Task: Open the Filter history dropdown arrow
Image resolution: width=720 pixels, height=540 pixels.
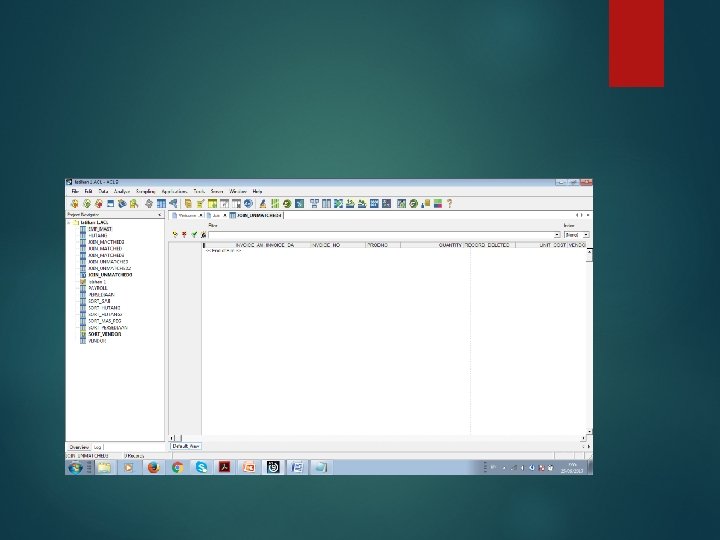Action: tap(557, 235)
